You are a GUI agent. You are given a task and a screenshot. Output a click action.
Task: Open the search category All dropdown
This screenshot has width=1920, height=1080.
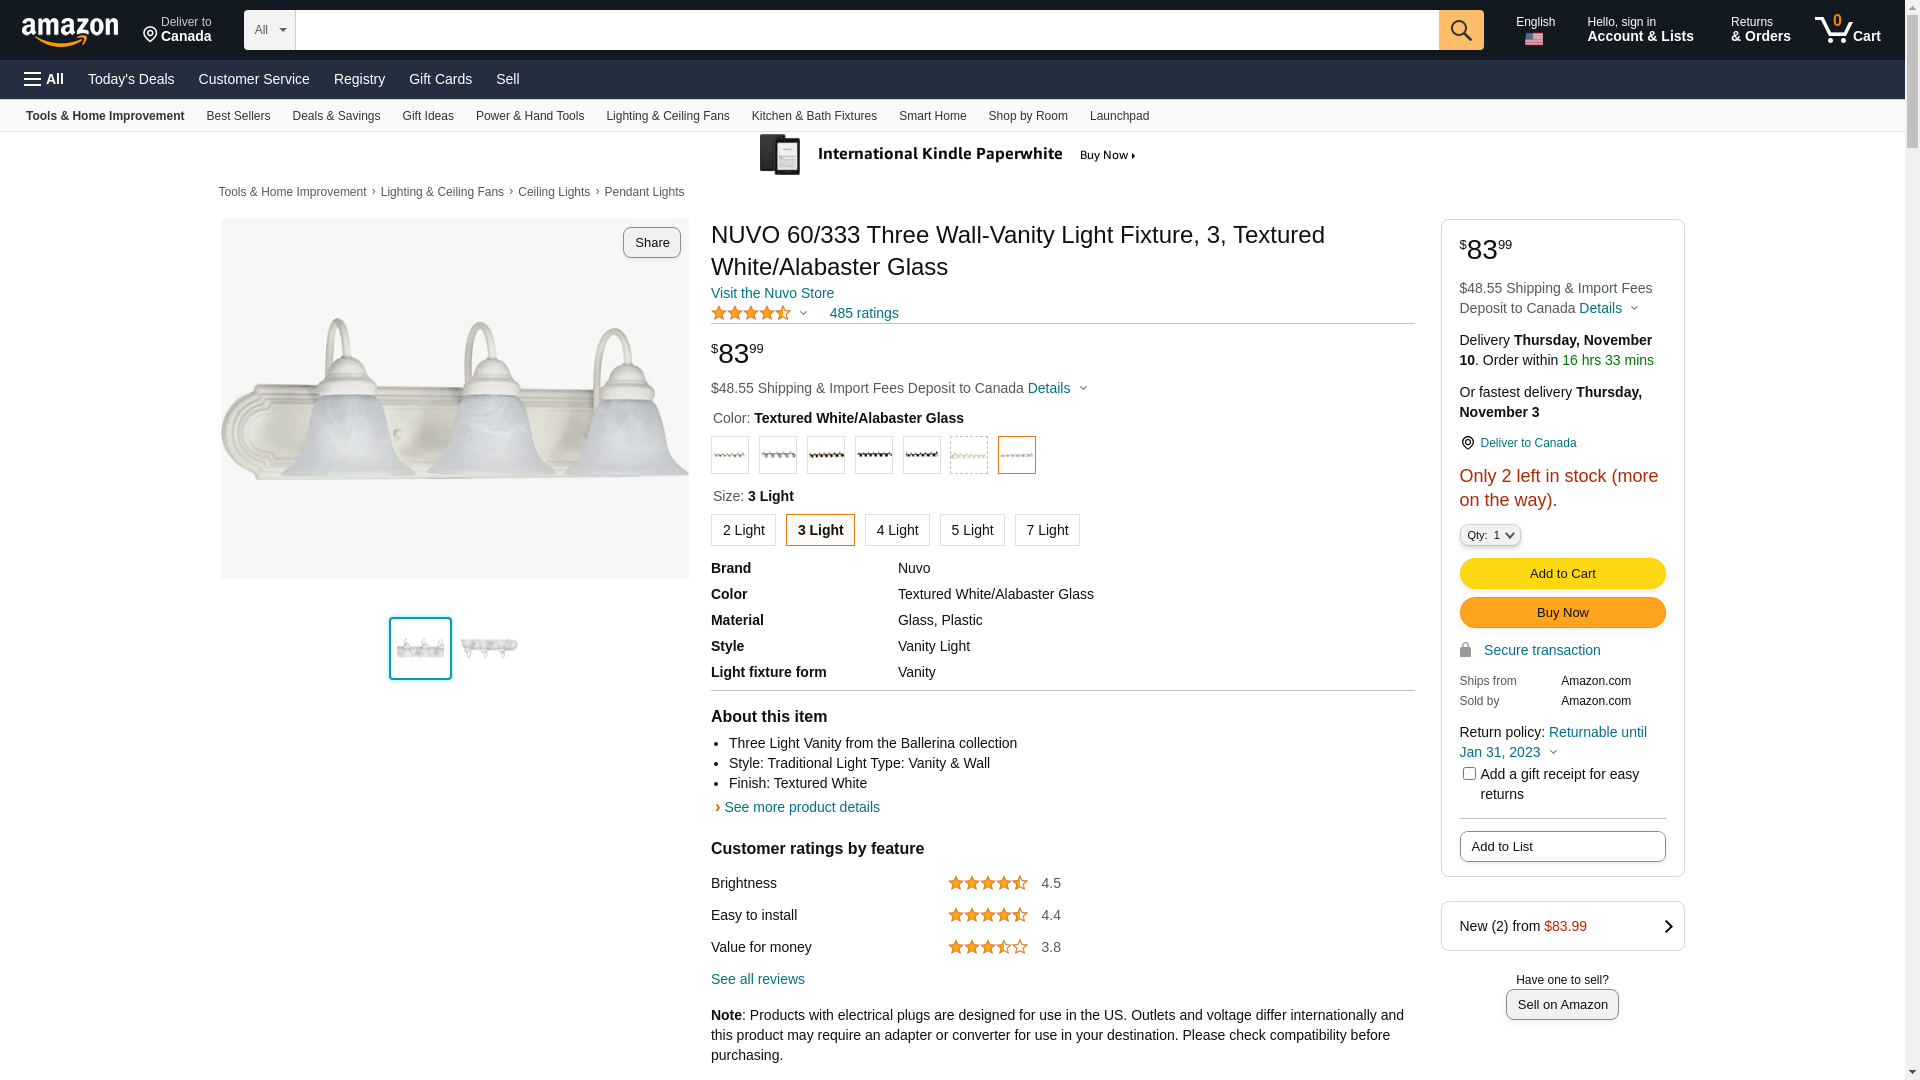(x=270, y=30)
